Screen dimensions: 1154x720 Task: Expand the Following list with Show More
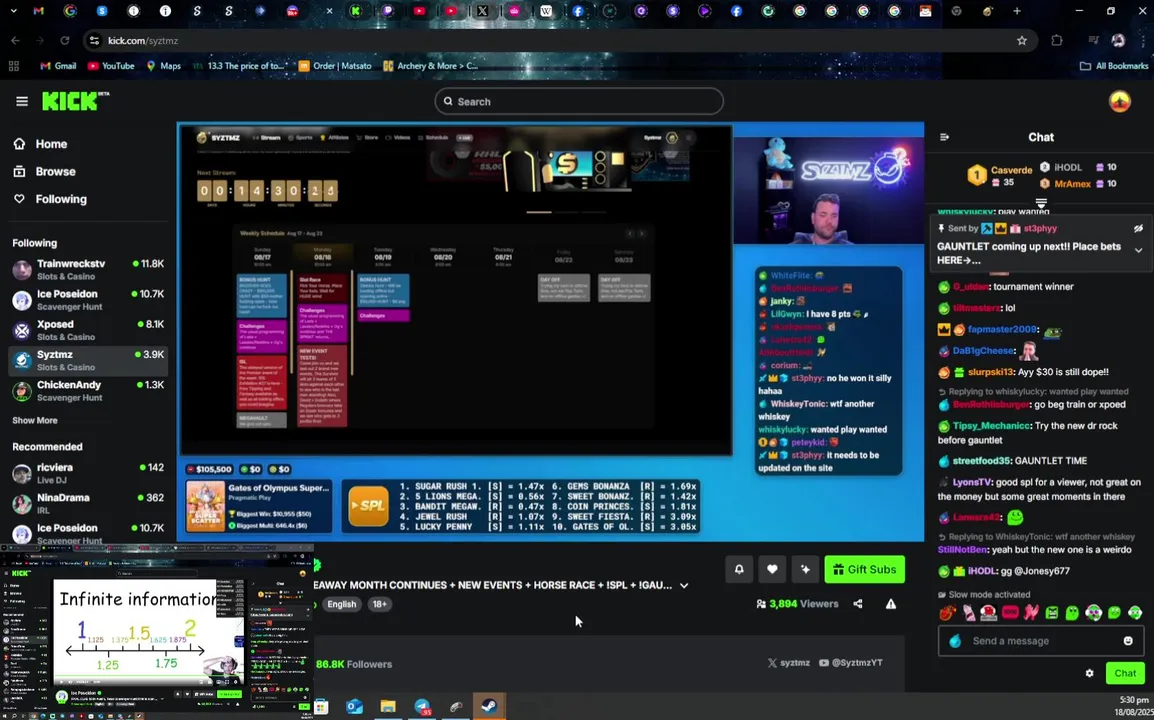(x=35, y=420)
